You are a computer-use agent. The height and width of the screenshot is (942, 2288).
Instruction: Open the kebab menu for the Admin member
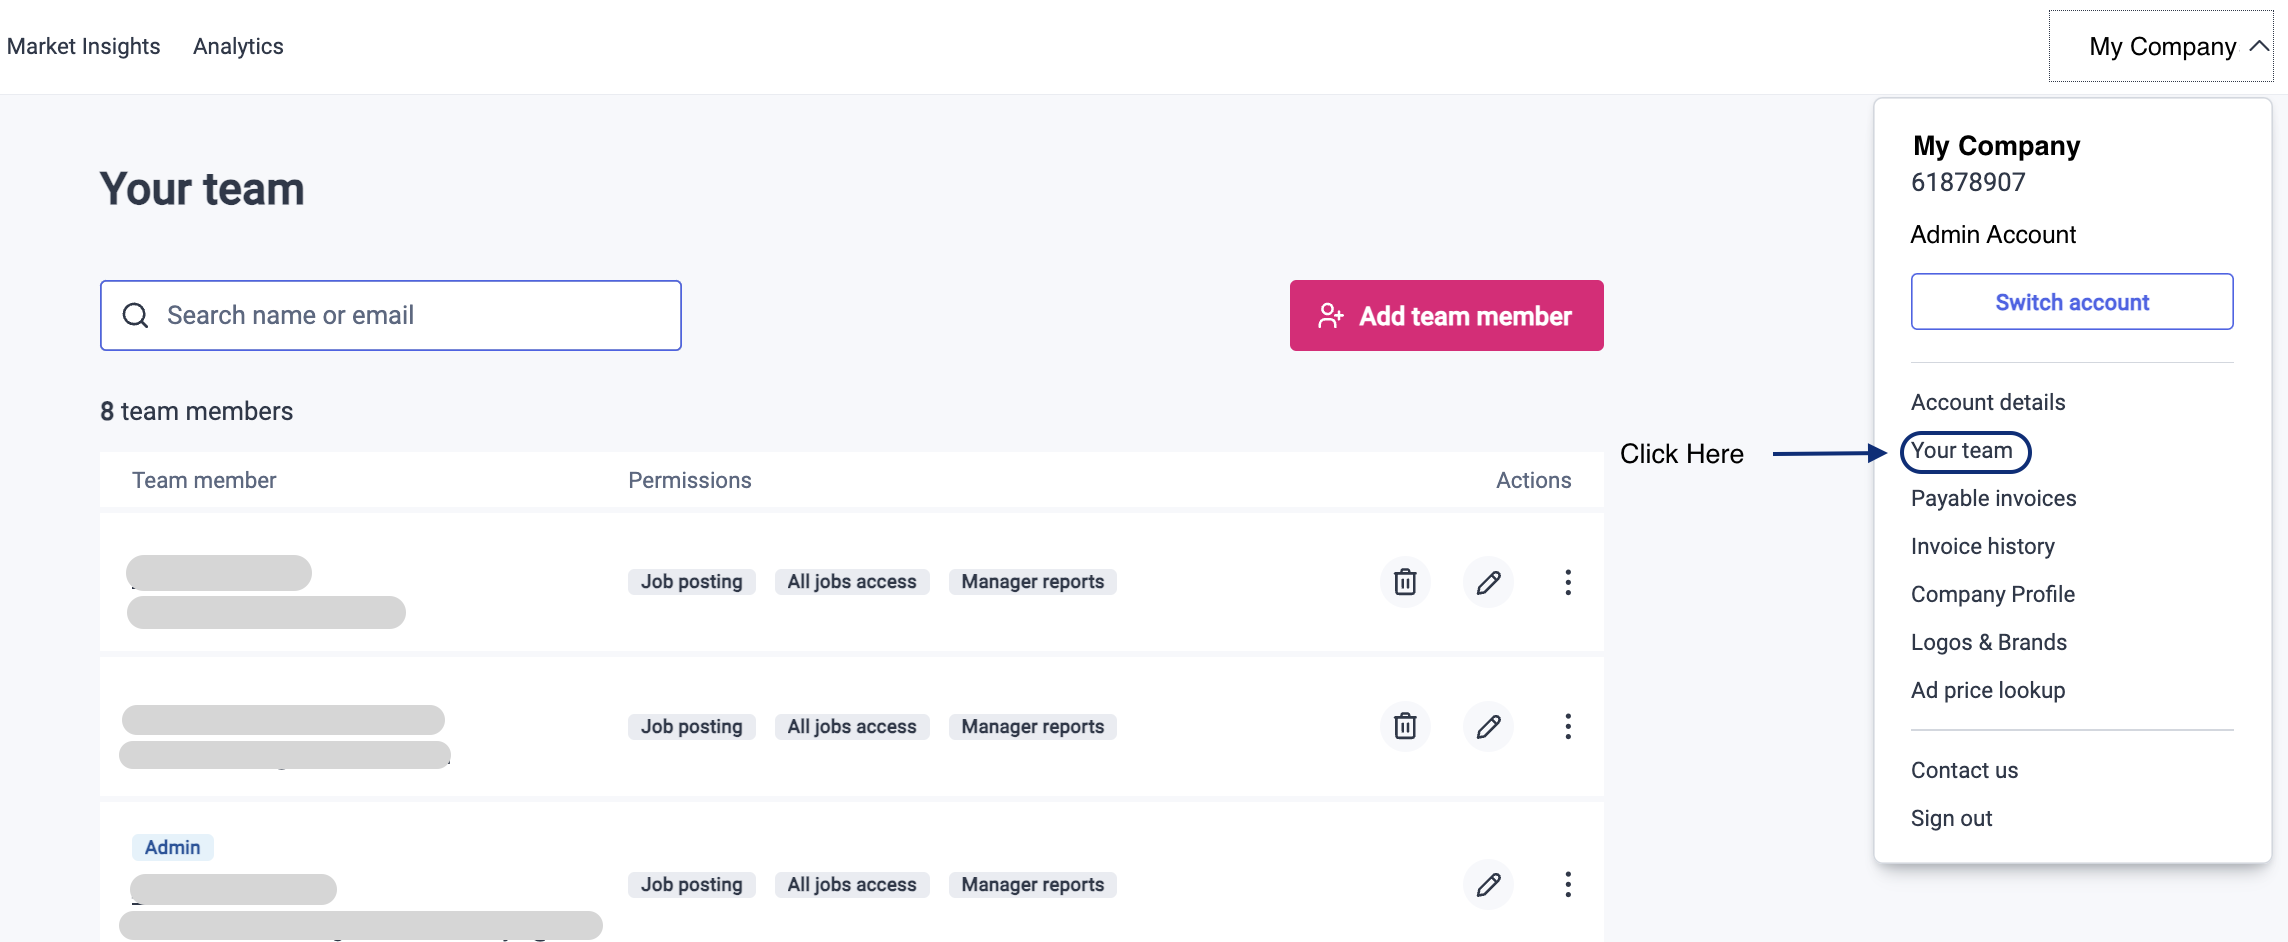1567,884
